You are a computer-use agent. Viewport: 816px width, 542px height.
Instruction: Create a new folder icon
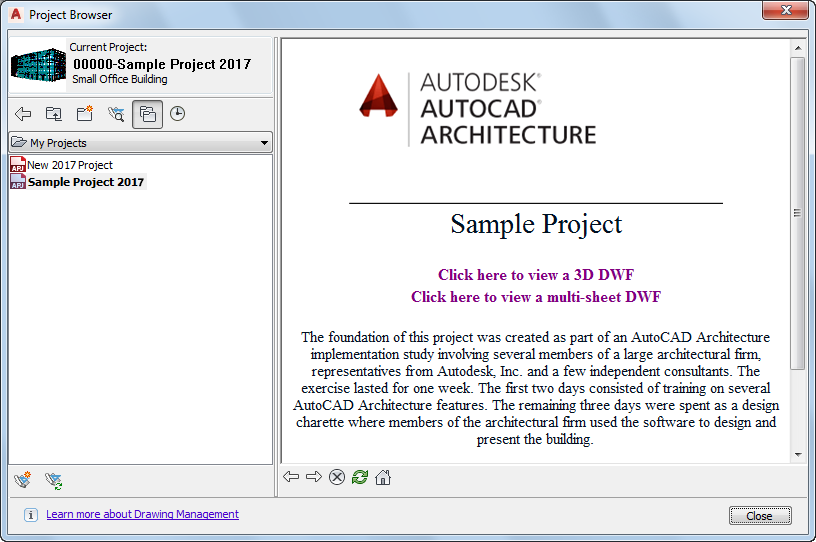tap(85, 114)
